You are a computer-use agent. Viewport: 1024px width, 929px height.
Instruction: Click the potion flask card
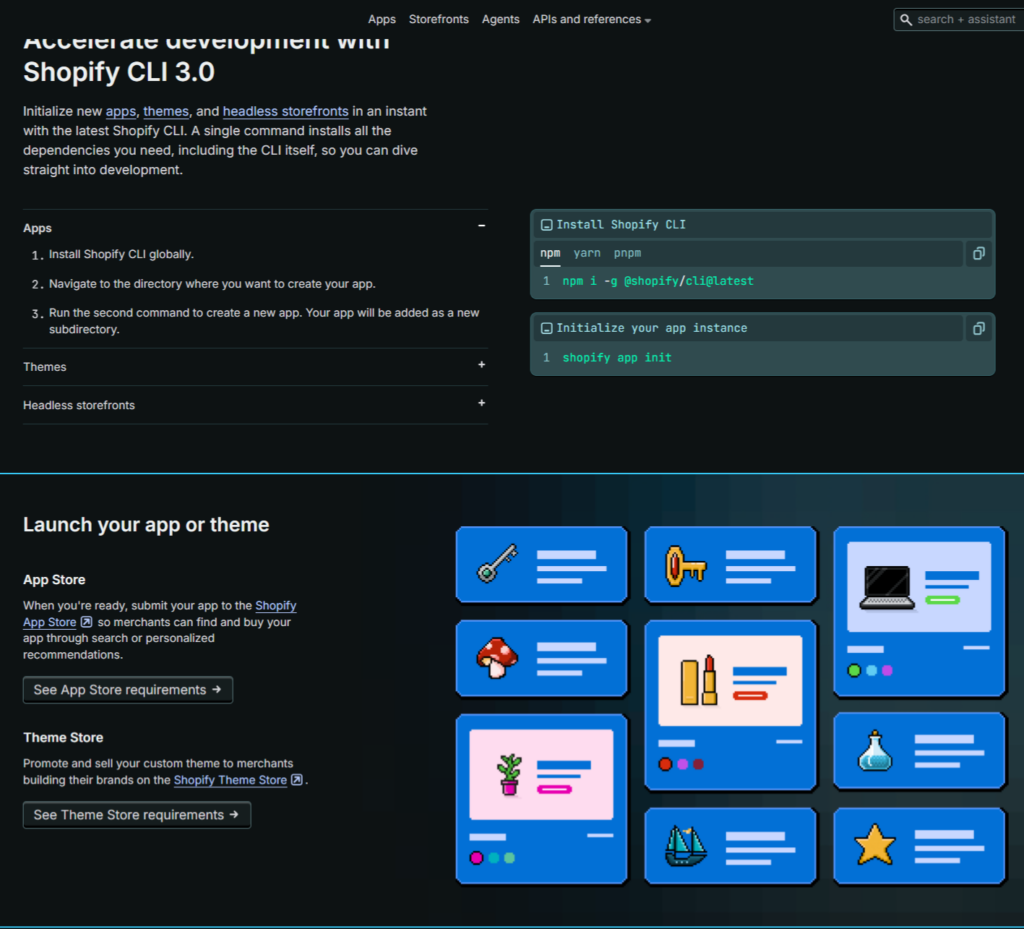point(919,751)
